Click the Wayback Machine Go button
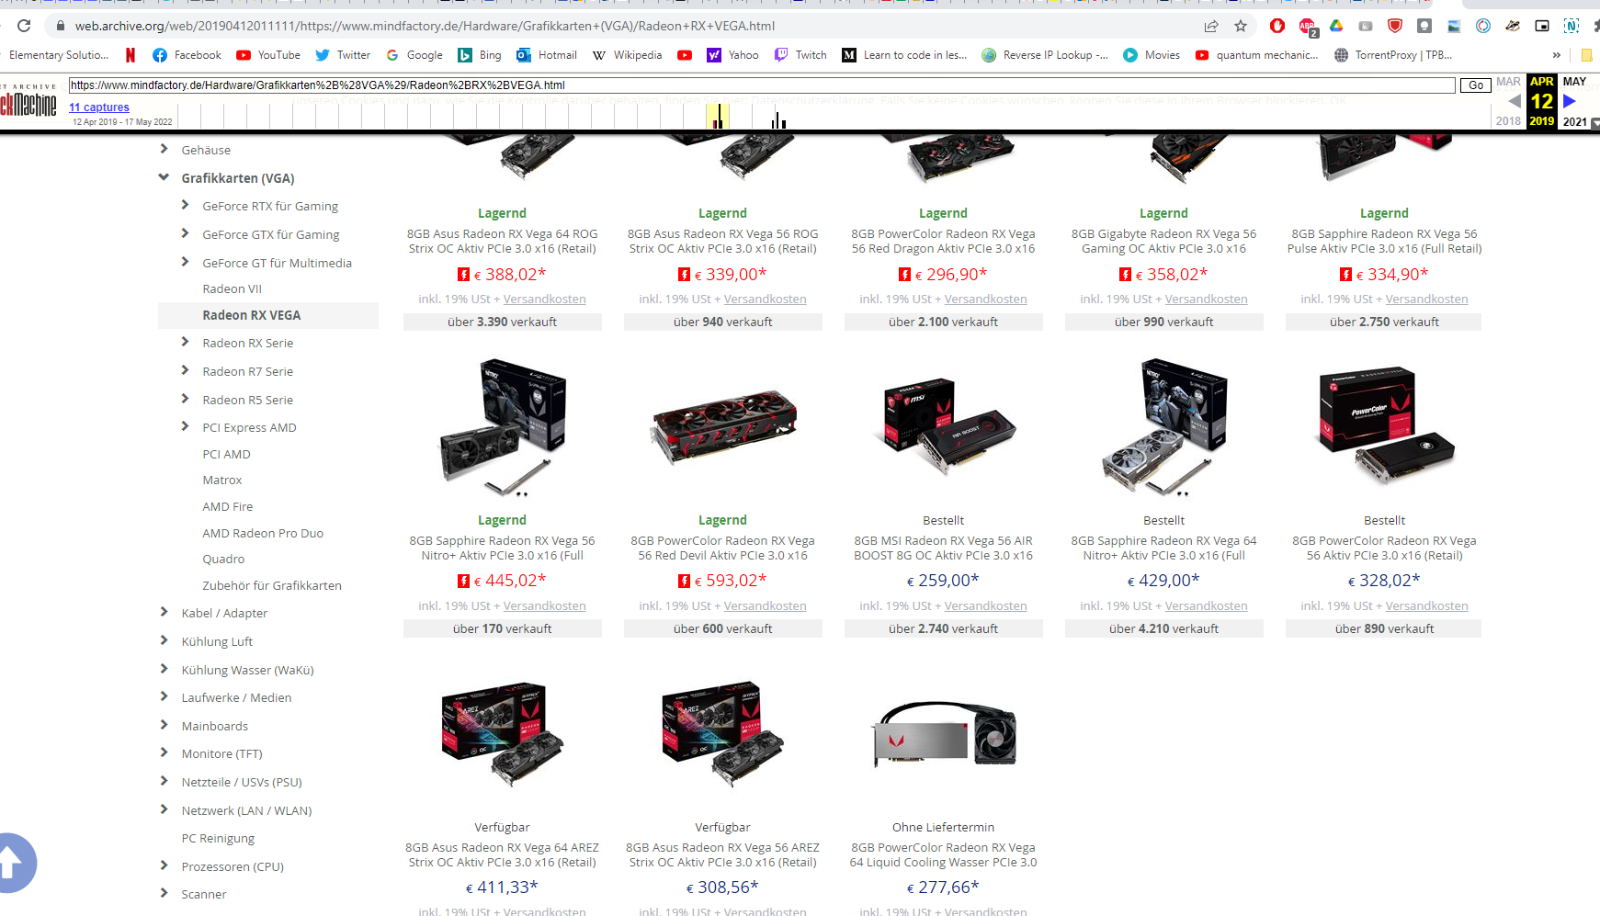This screenshot has height=916, width=1600. point(1476,86)
